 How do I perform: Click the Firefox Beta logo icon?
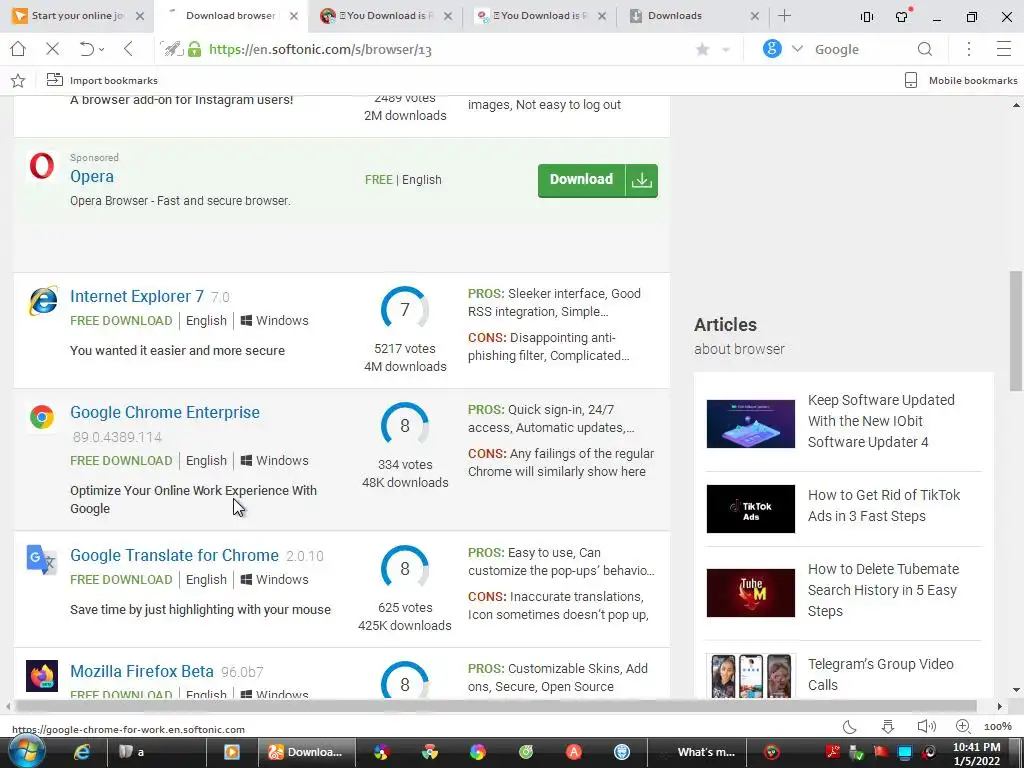(x=42, y=676)
